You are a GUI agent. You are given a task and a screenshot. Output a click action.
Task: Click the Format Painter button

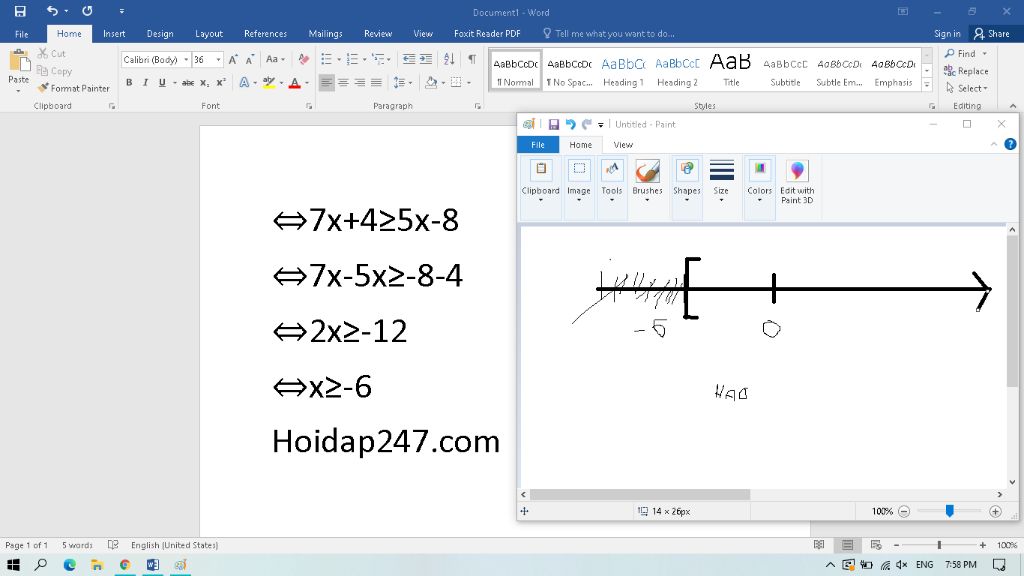click(x=73, y=88)
